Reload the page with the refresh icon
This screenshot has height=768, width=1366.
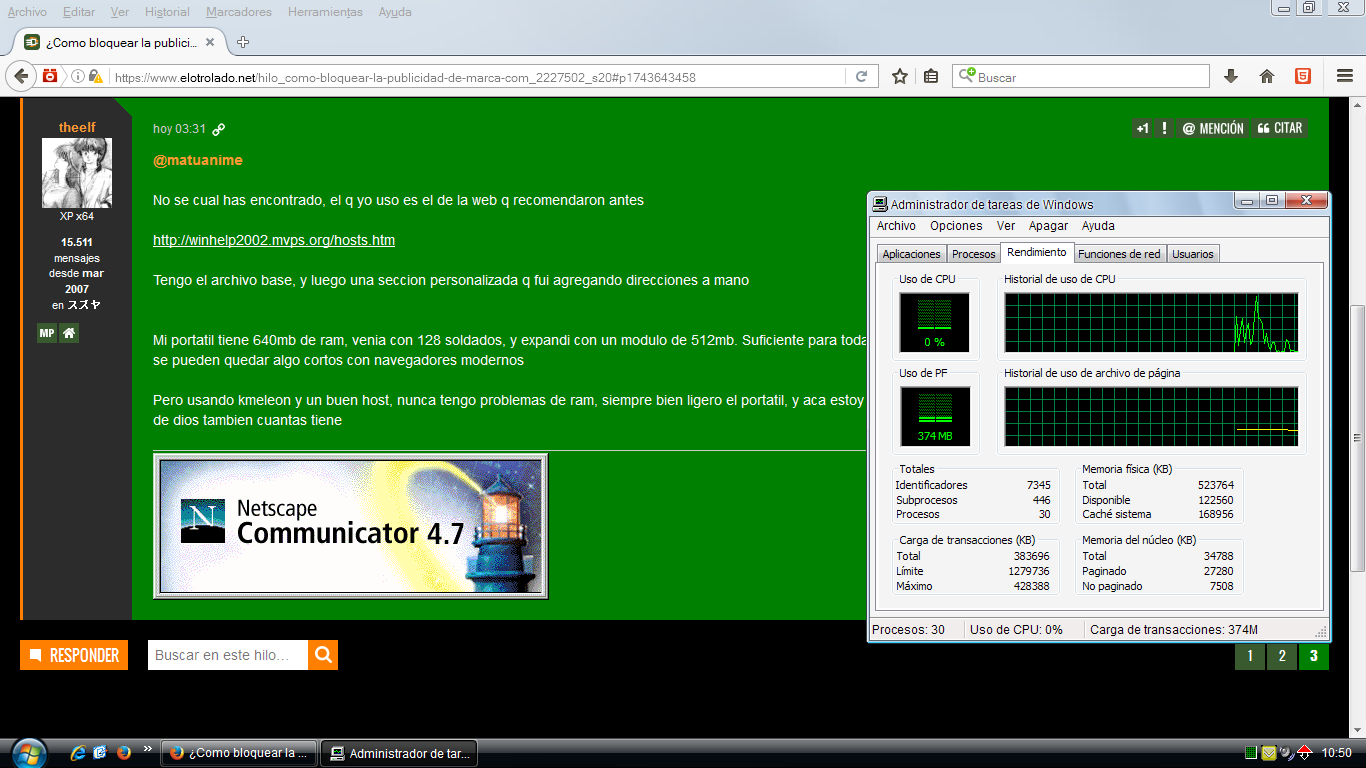(x=861, y=76)
